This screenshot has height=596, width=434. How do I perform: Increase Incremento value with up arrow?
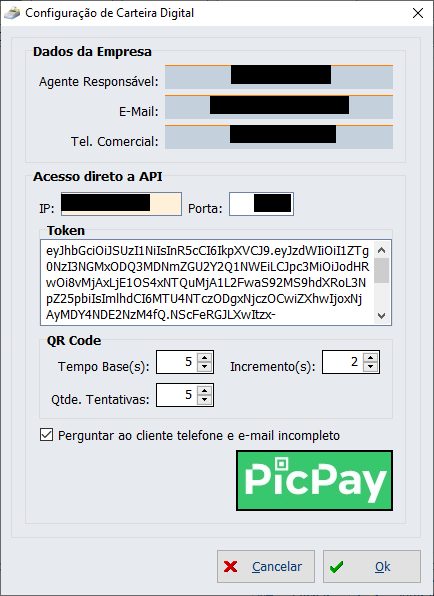click(x=371, y=358)
